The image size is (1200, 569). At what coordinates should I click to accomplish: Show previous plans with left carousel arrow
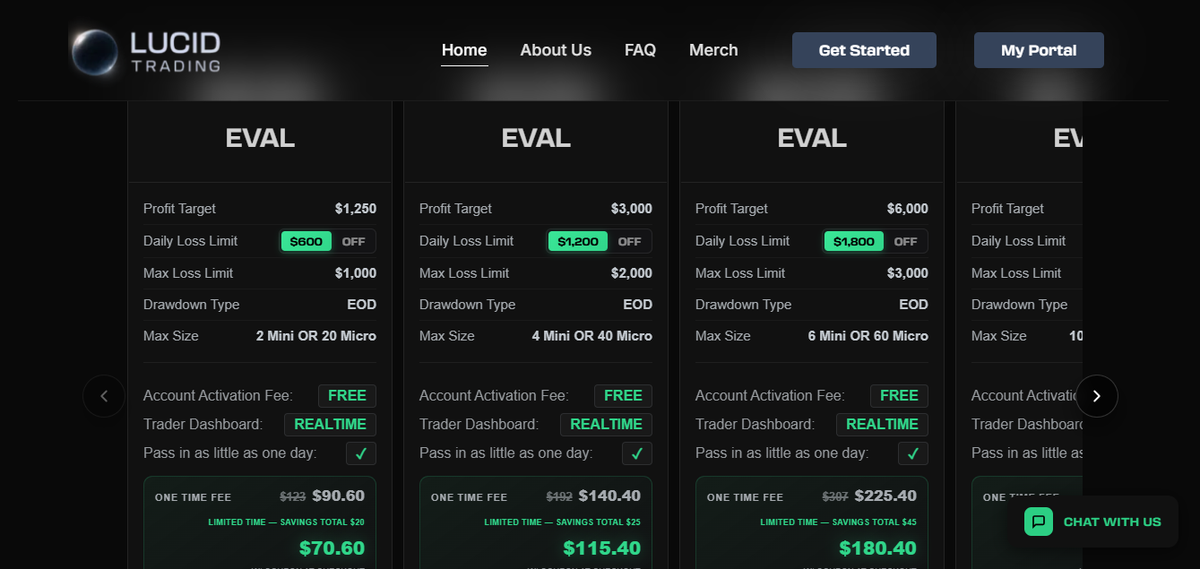(x=104, y=396)
